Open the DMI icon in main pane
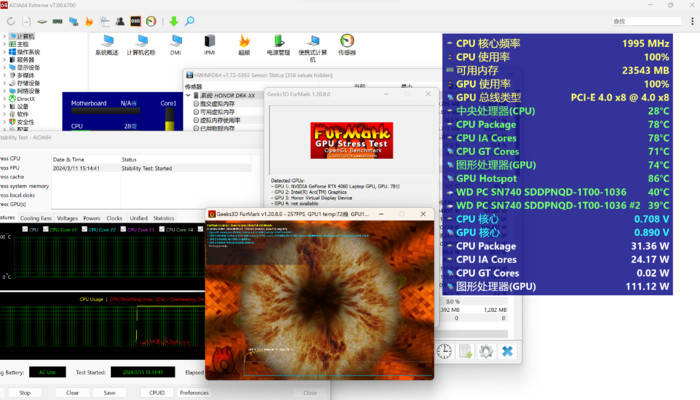 [x=175, y=45]
